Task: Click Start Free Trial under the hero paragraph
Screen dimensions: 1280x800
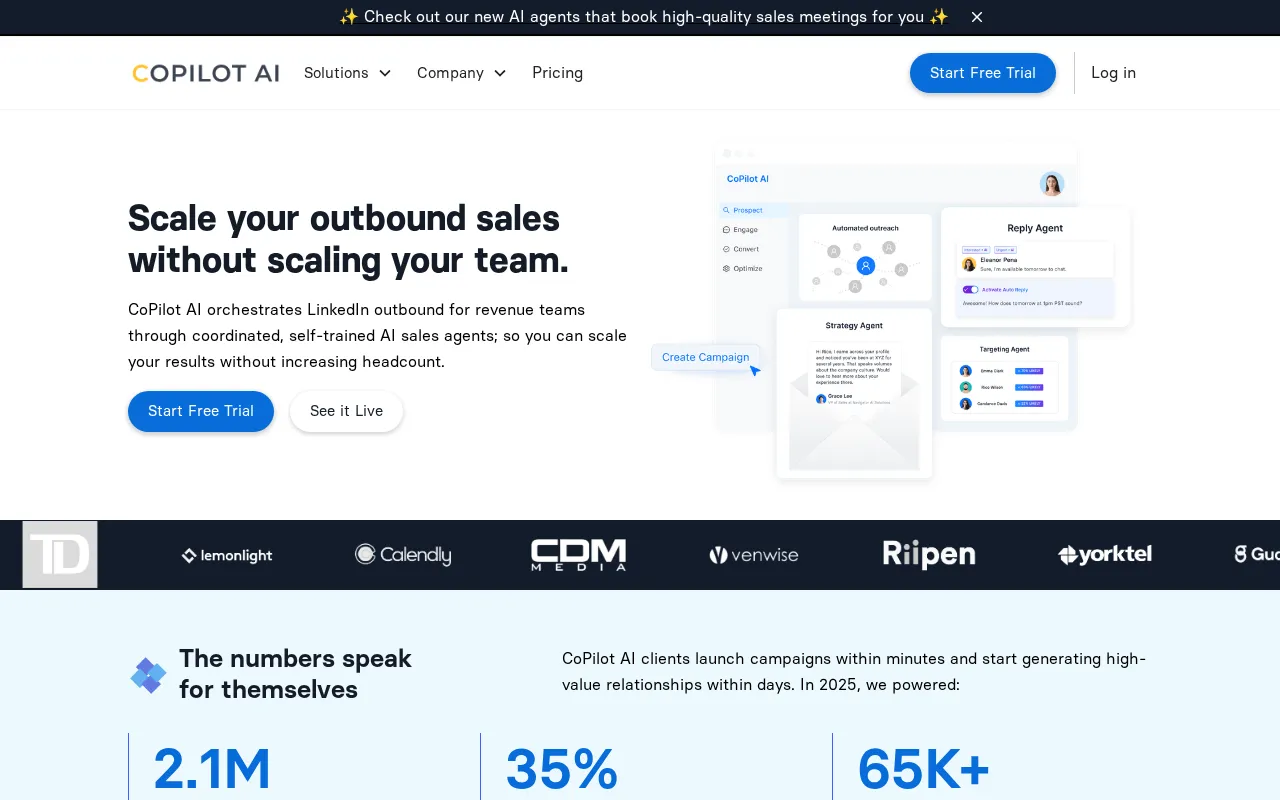Action: point(201,411)
